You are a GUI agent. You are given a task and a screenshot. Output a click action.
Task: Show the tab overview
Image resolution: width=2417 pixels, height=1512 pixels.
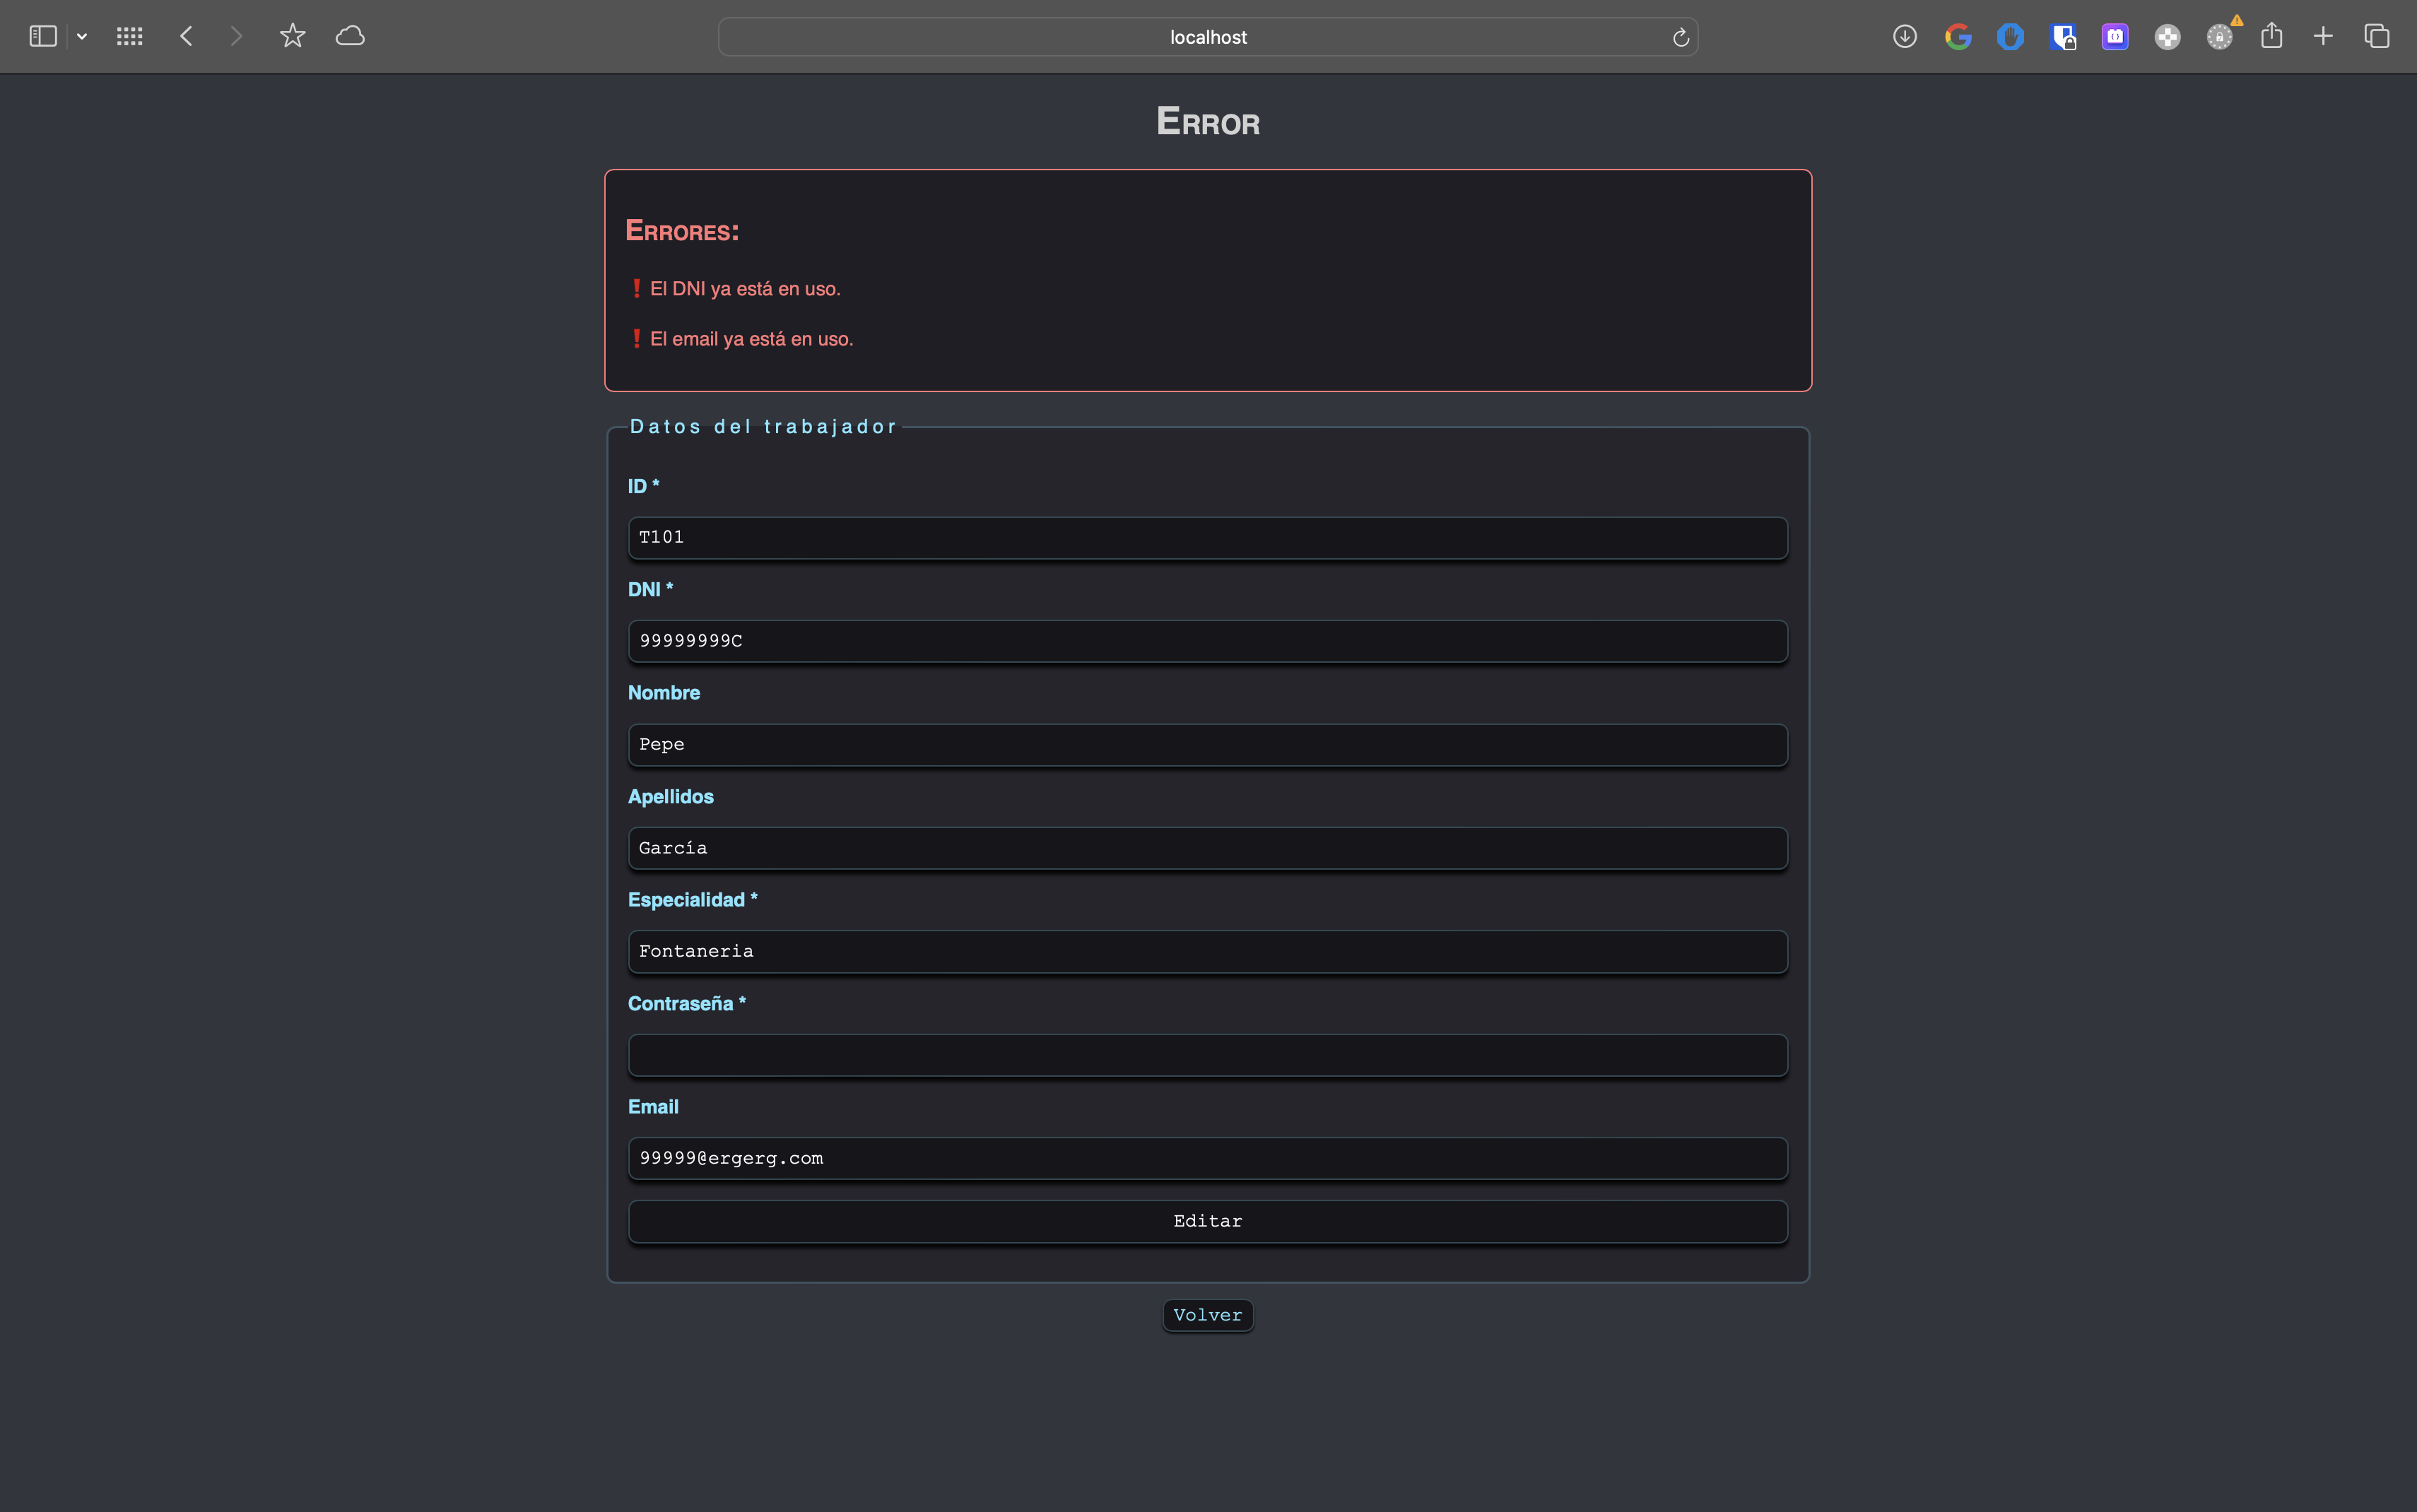coord(2377,37)
